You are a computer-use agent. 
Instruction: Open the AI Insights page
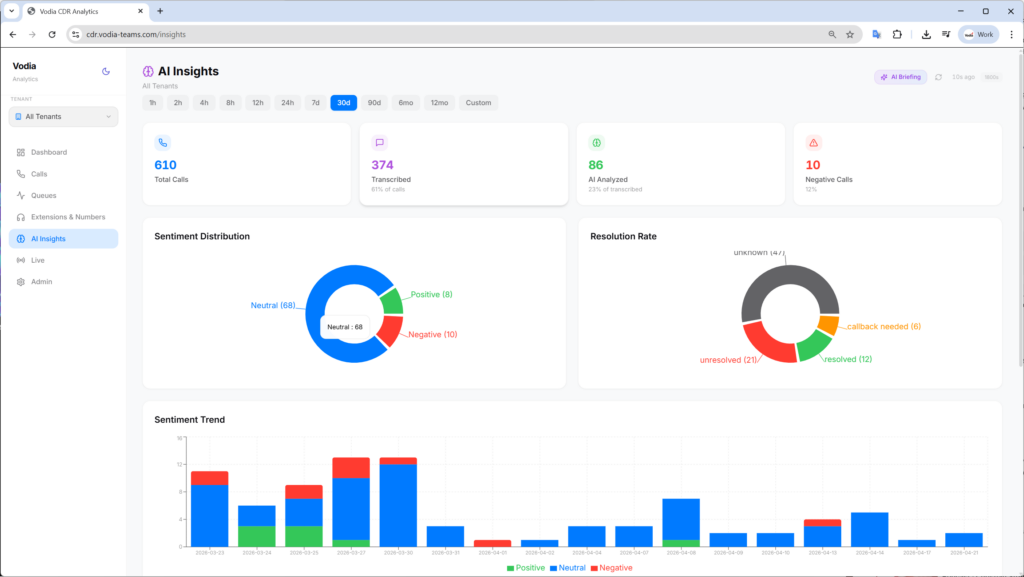coord(63,239)
